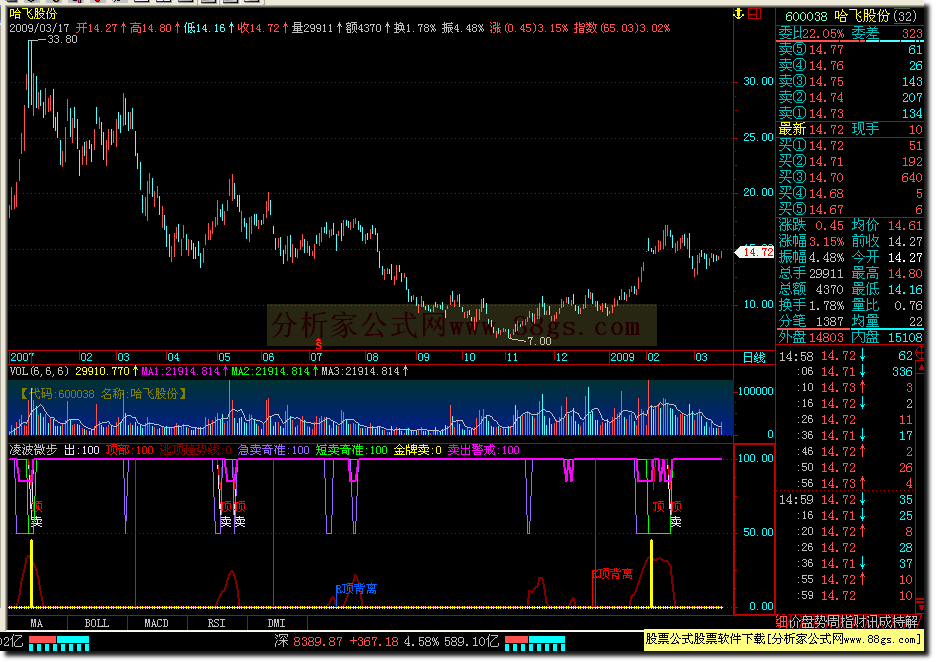
Task: Click the sell-1 row at price 14.73
Action: coord(851,113)
